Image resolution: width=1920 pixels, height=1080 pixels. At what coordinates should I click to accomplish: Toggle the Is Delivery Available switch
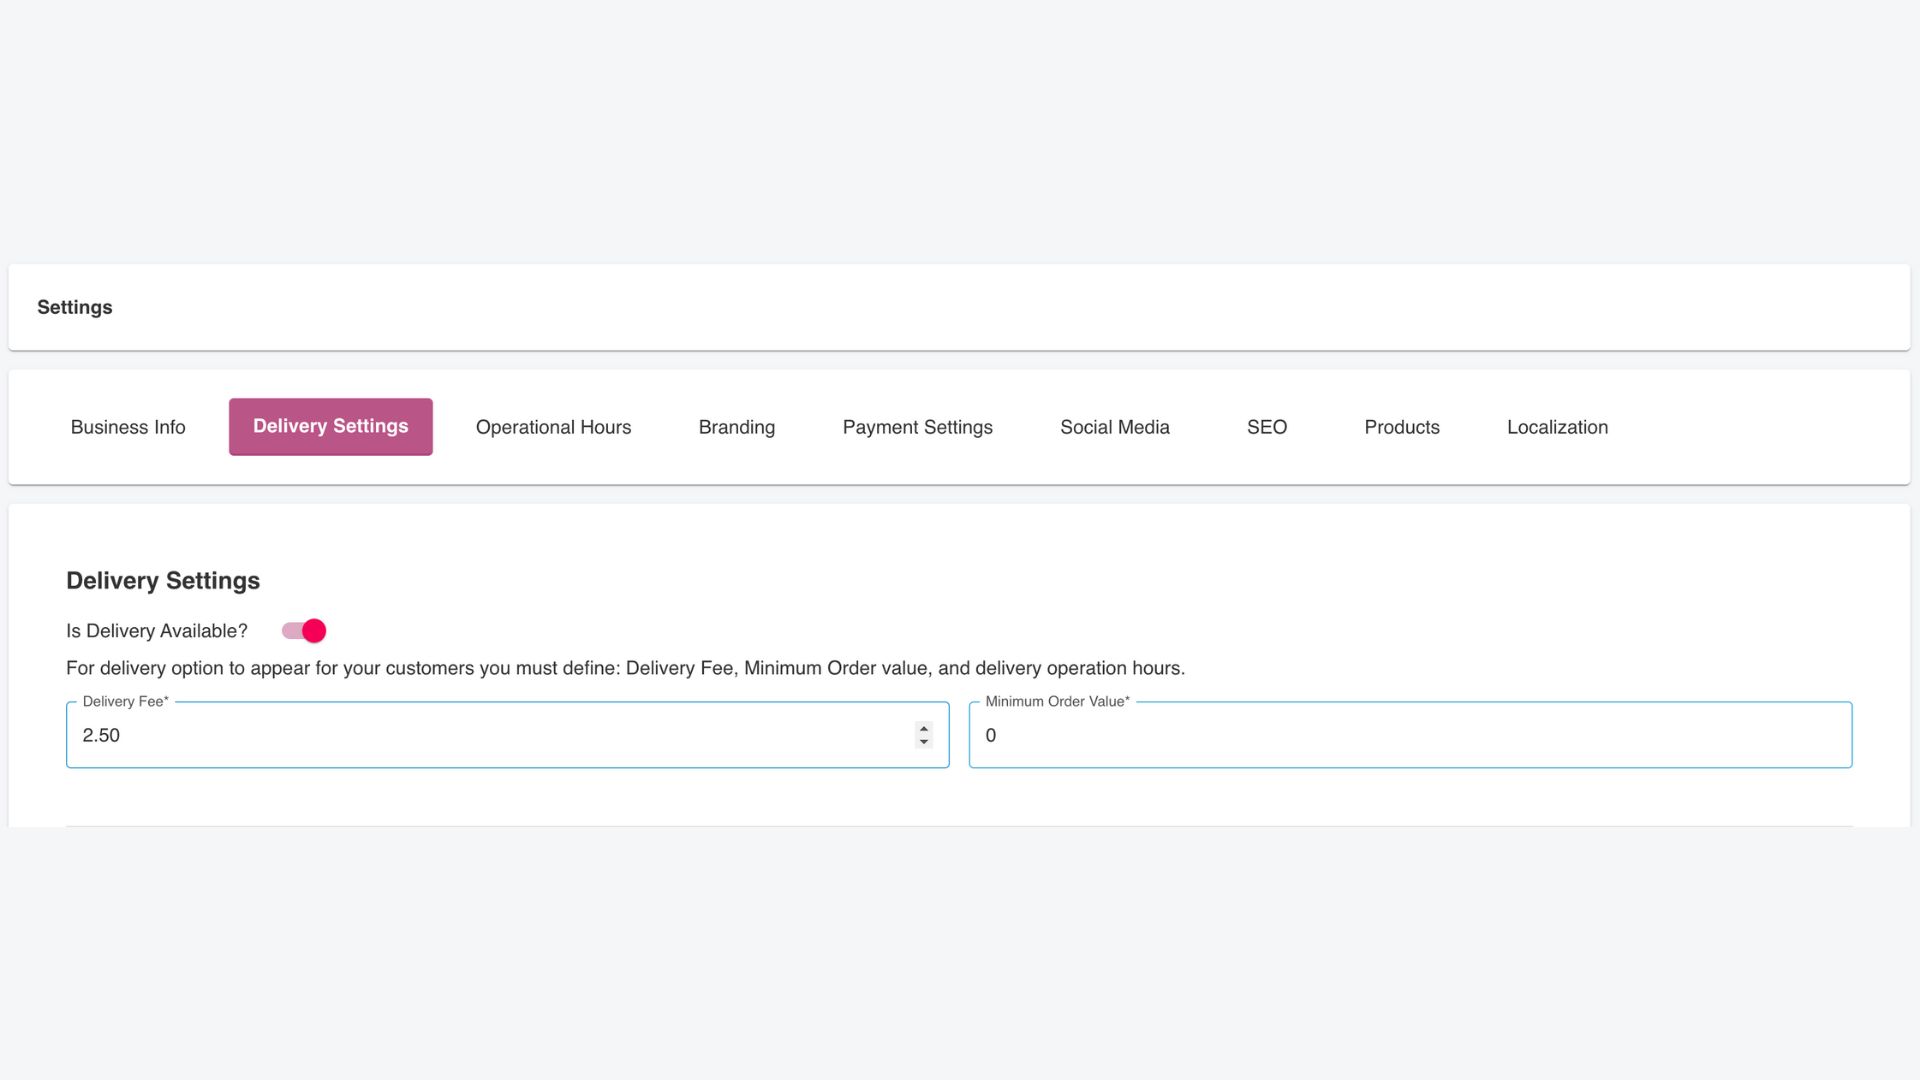coord(304,631)
